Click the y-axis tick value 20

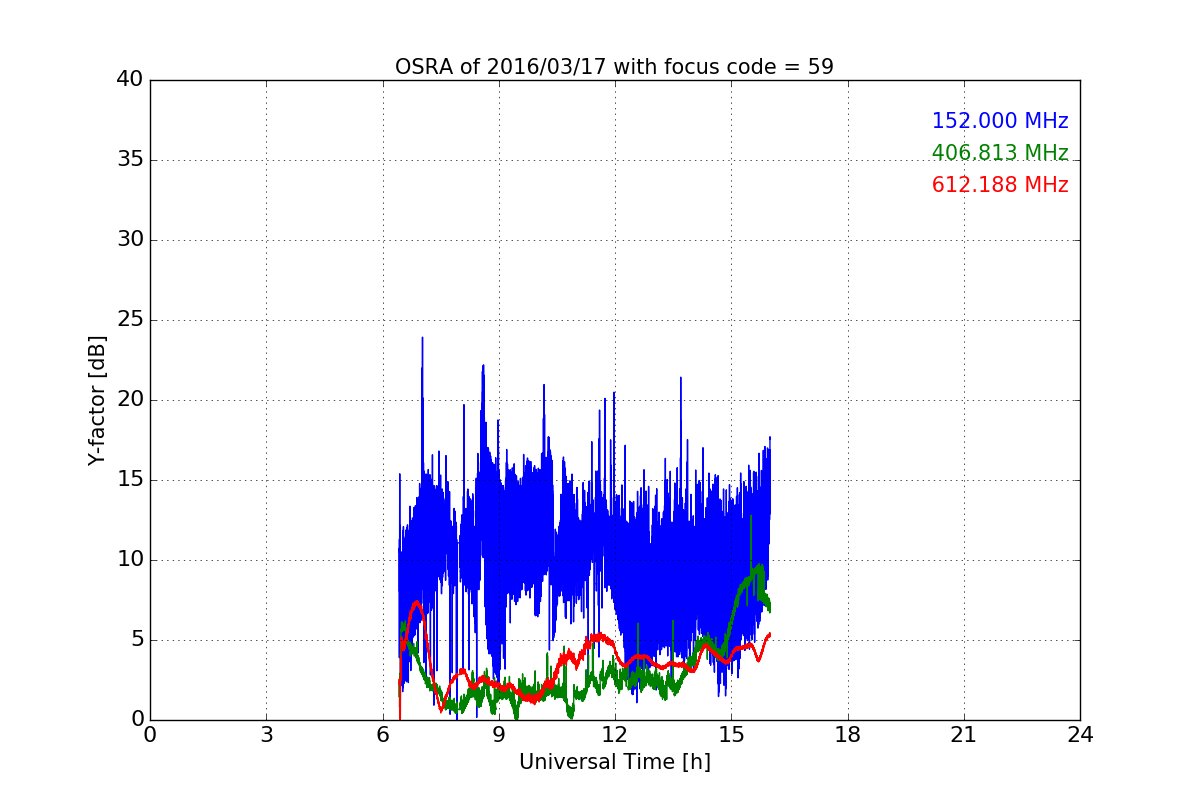tap(130, 400)
